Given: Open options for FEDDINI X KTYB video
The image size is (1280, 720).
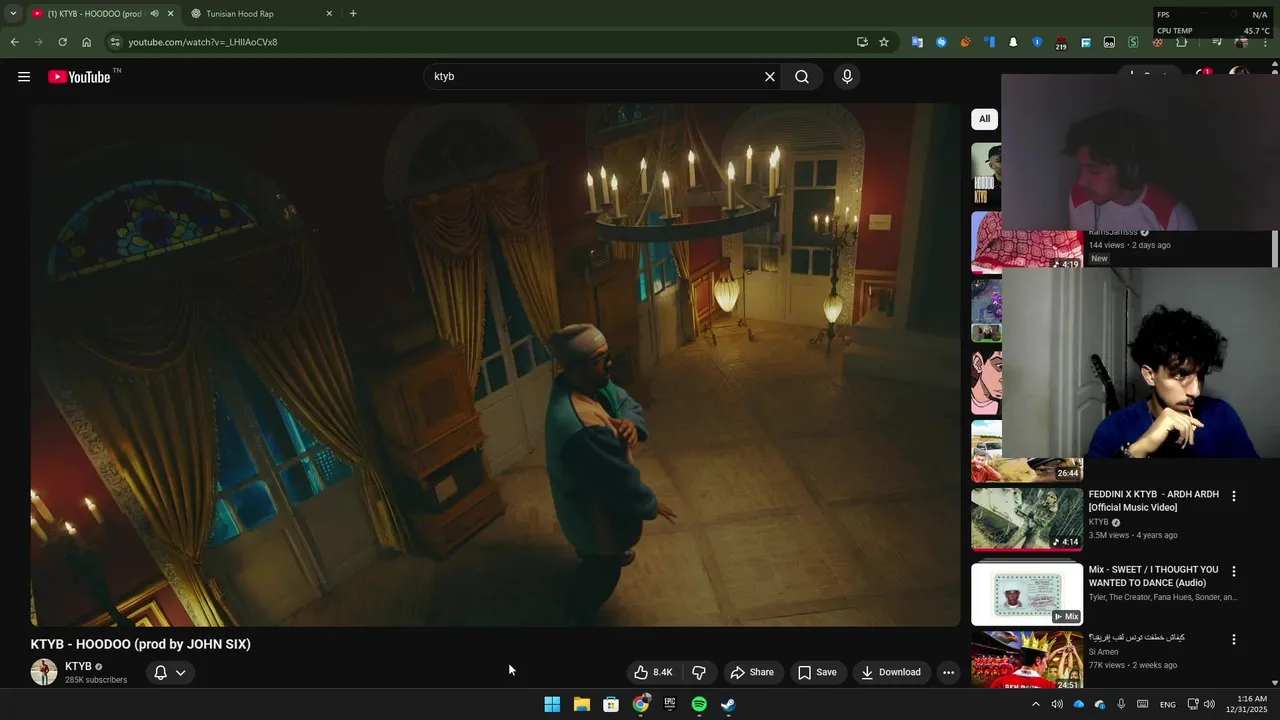Looking at the screenshot, I should click(x=1233, y=496).
